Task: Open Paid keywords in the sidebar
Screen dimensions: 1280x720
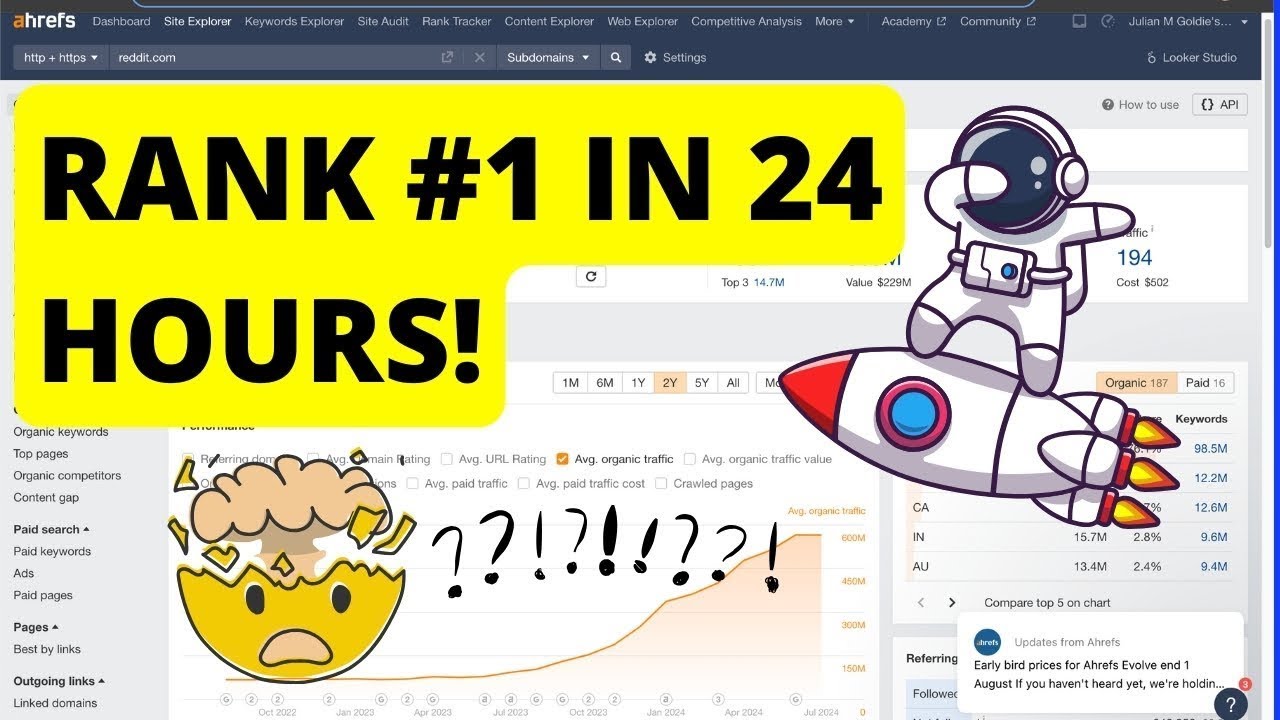Action: [52, 551]
